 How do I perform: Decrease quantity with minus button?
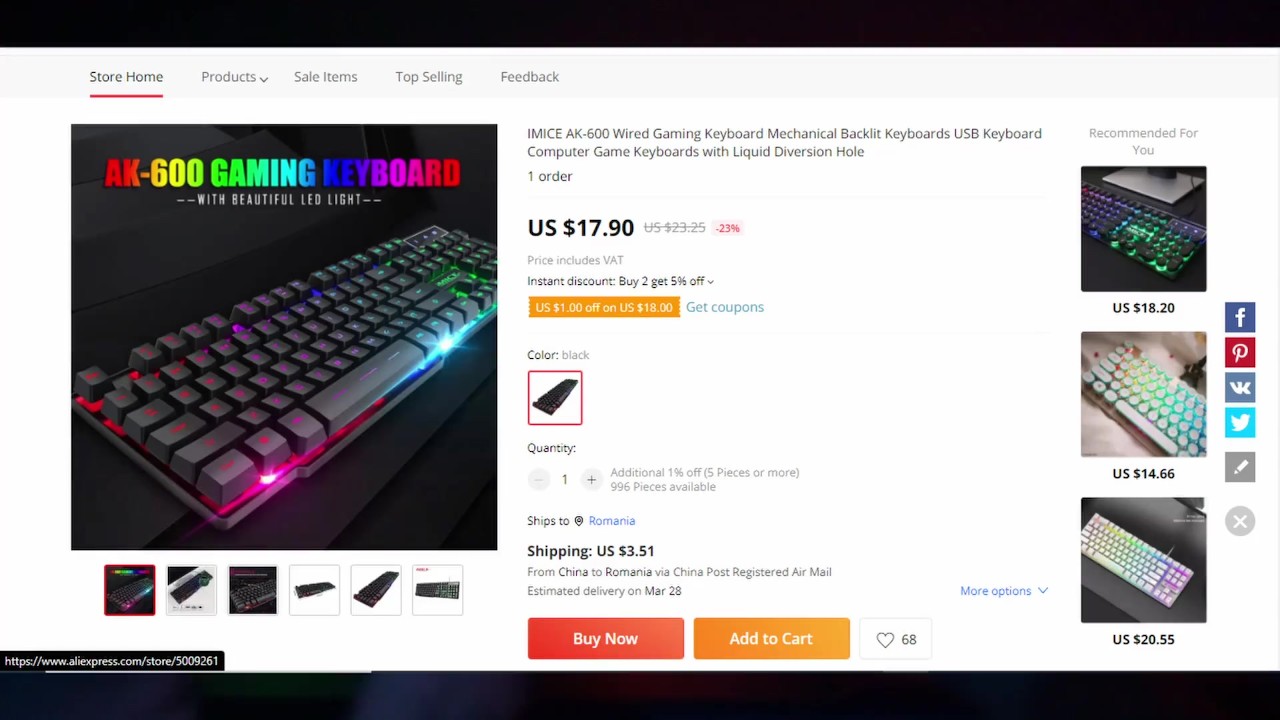(x=539, y=480)
